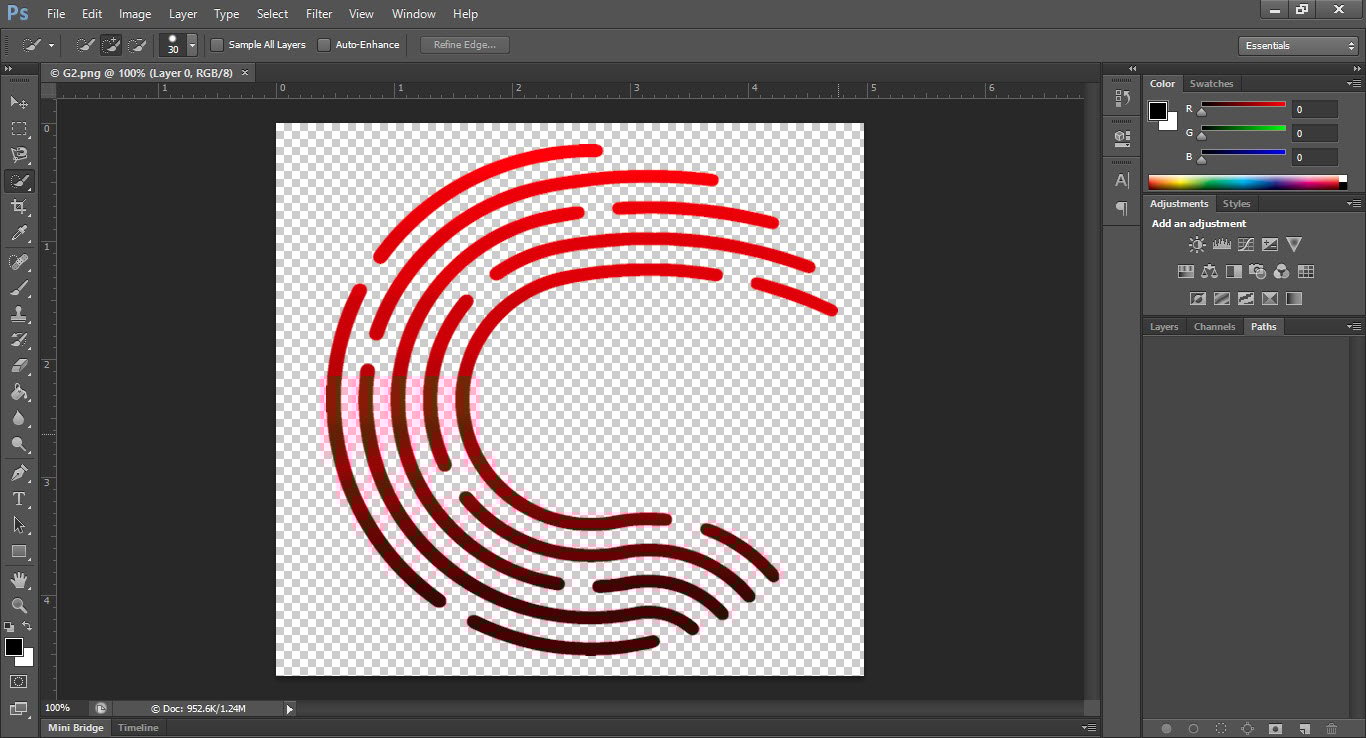Add a Photo Filter adjustment
The height and width of the screenshot is (738, 1366).
(x=1258, y=271)
